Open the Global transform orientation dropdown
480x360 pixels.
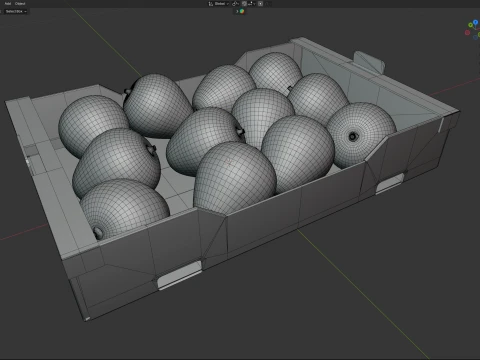click(x=222, y=4)
